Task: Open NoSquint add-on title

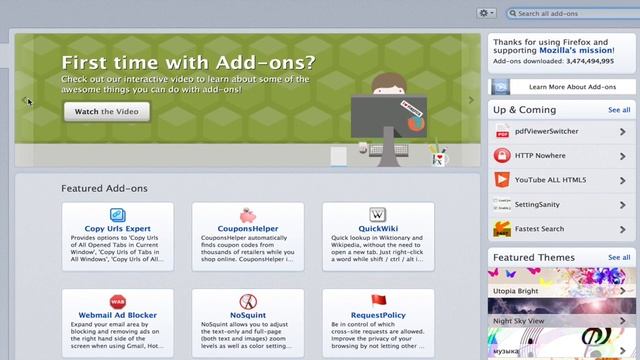Action: 248,315
